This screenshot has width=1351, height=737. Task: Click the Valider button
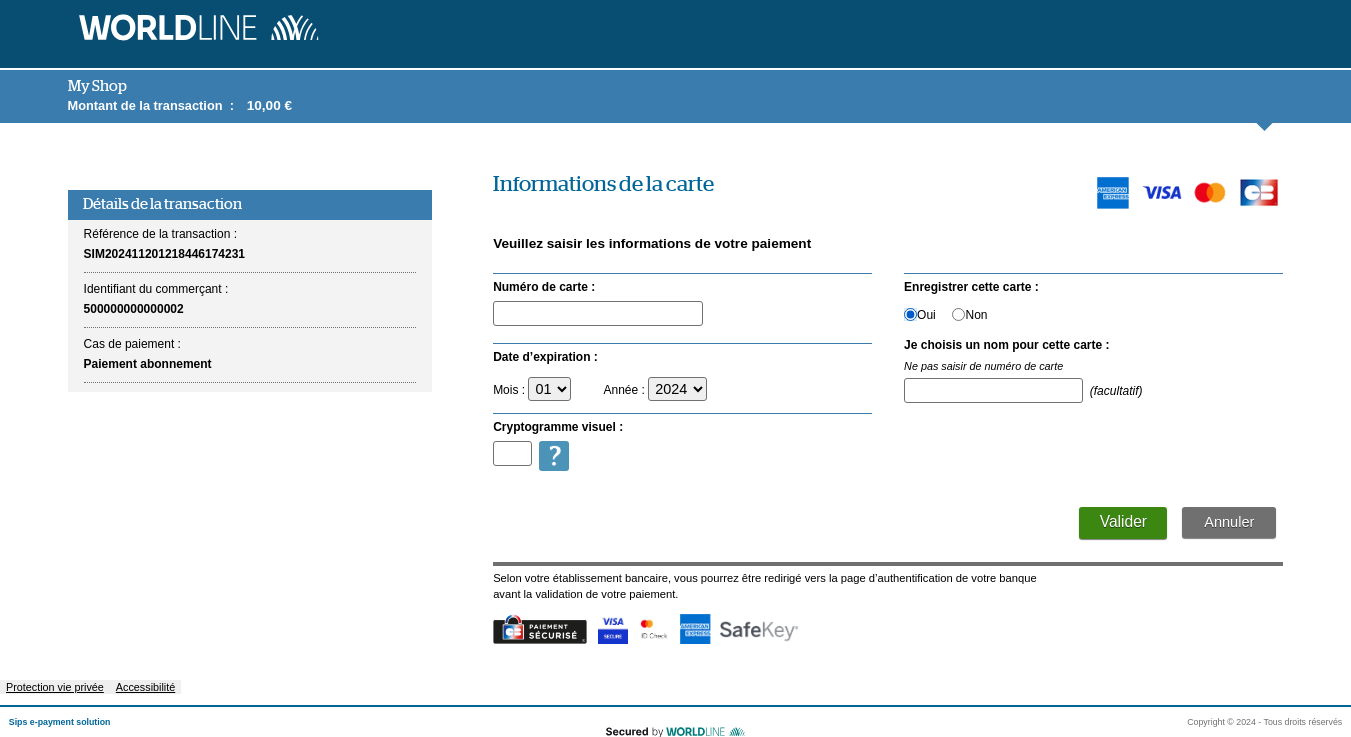point(1123,523)
